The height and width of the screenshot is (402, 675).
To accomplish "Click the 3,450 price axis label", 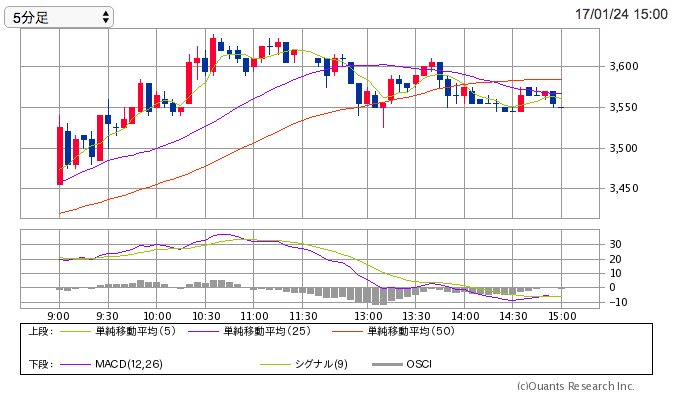I will tap(624, 188).
